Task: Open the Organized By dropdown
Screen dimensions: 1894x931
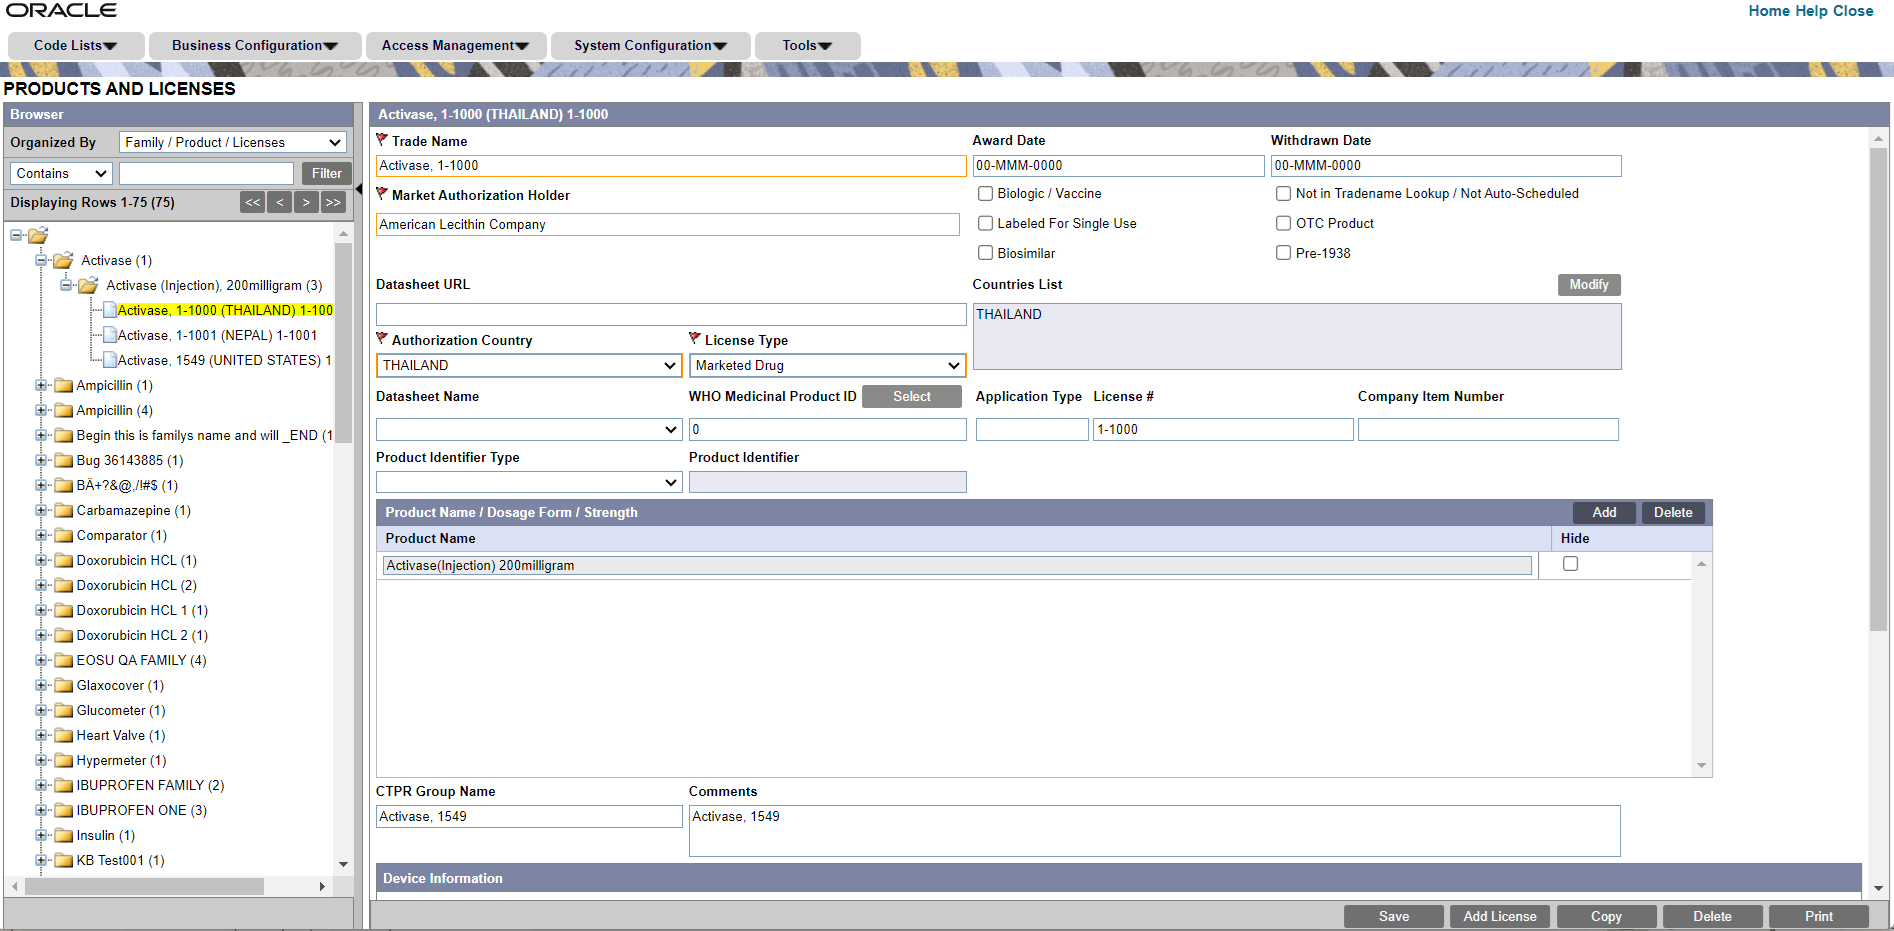Action: click(x=233, y=142)
